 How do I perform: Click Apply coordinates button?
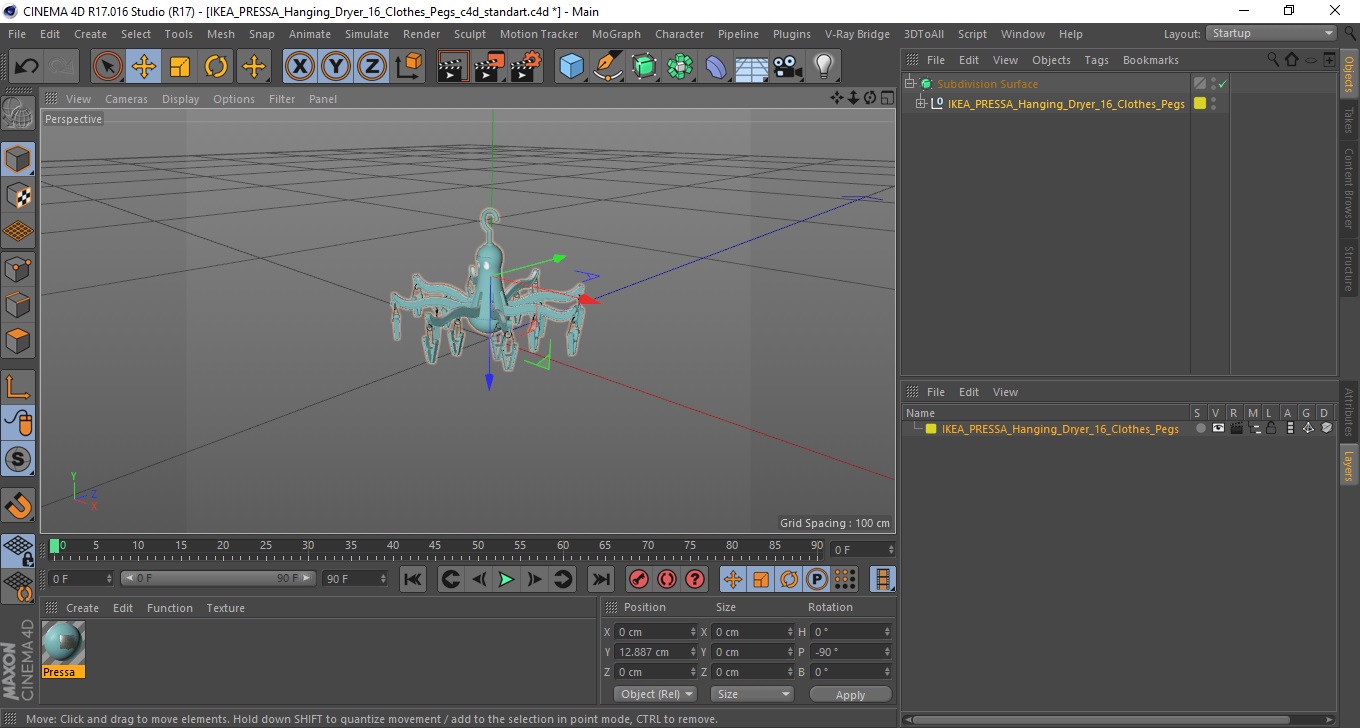850,694
